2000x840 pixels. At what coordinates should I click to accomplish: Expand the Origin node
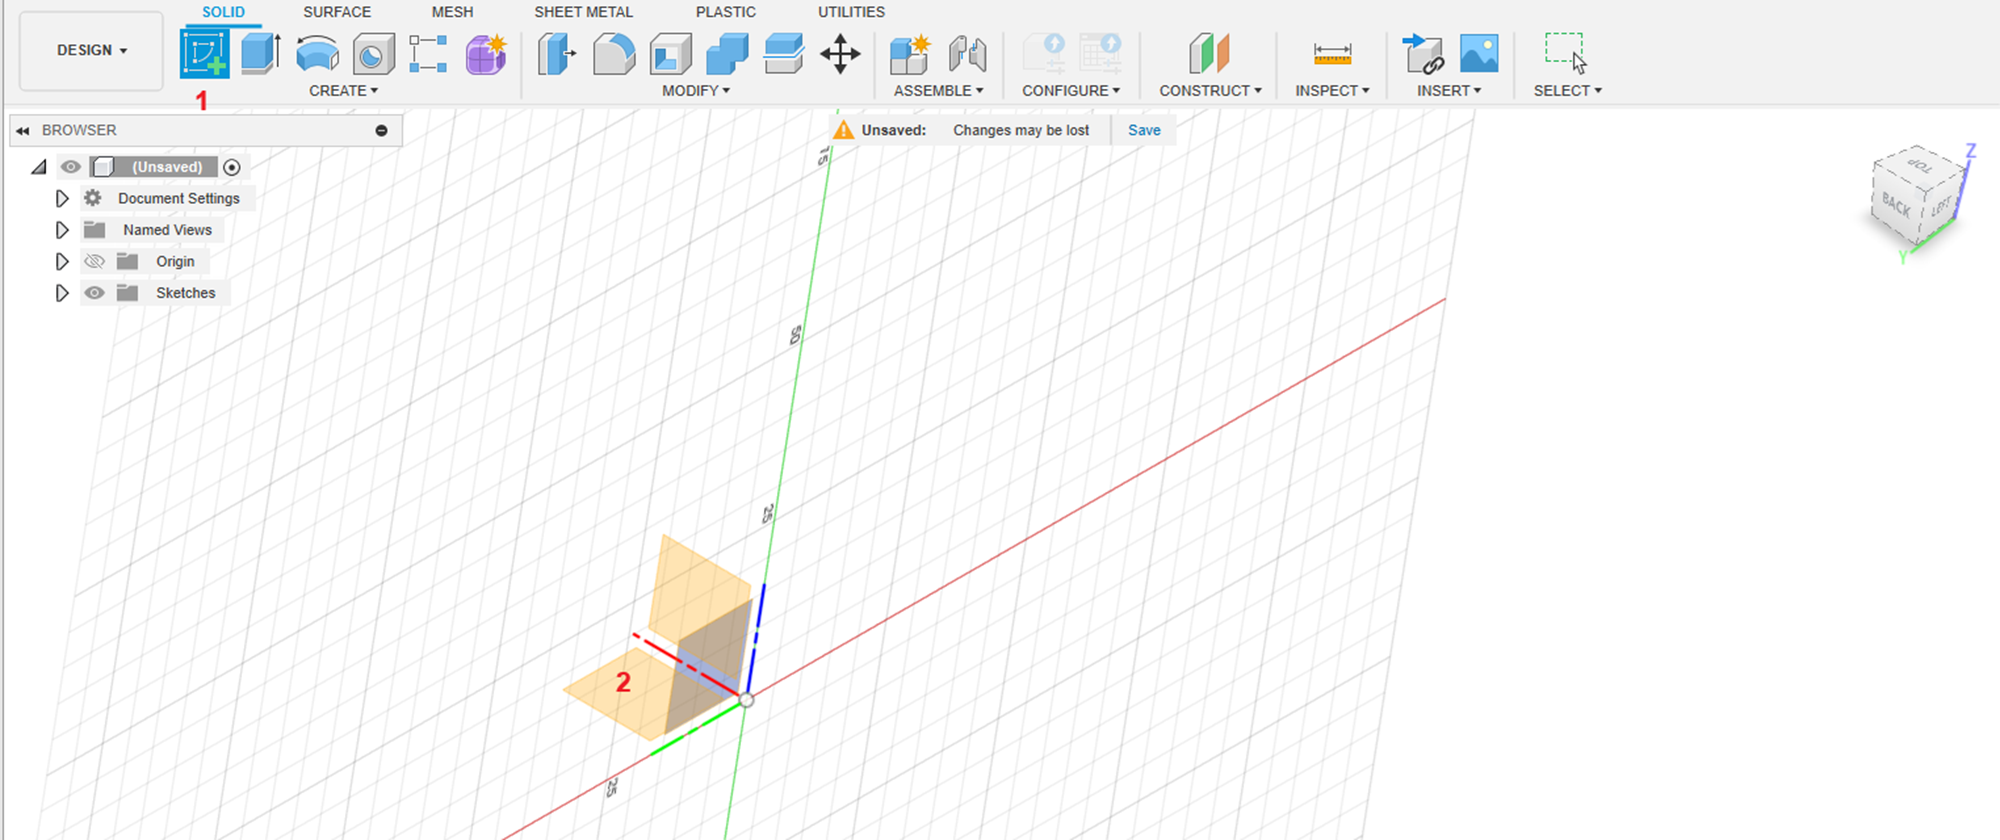pos(62,261)
